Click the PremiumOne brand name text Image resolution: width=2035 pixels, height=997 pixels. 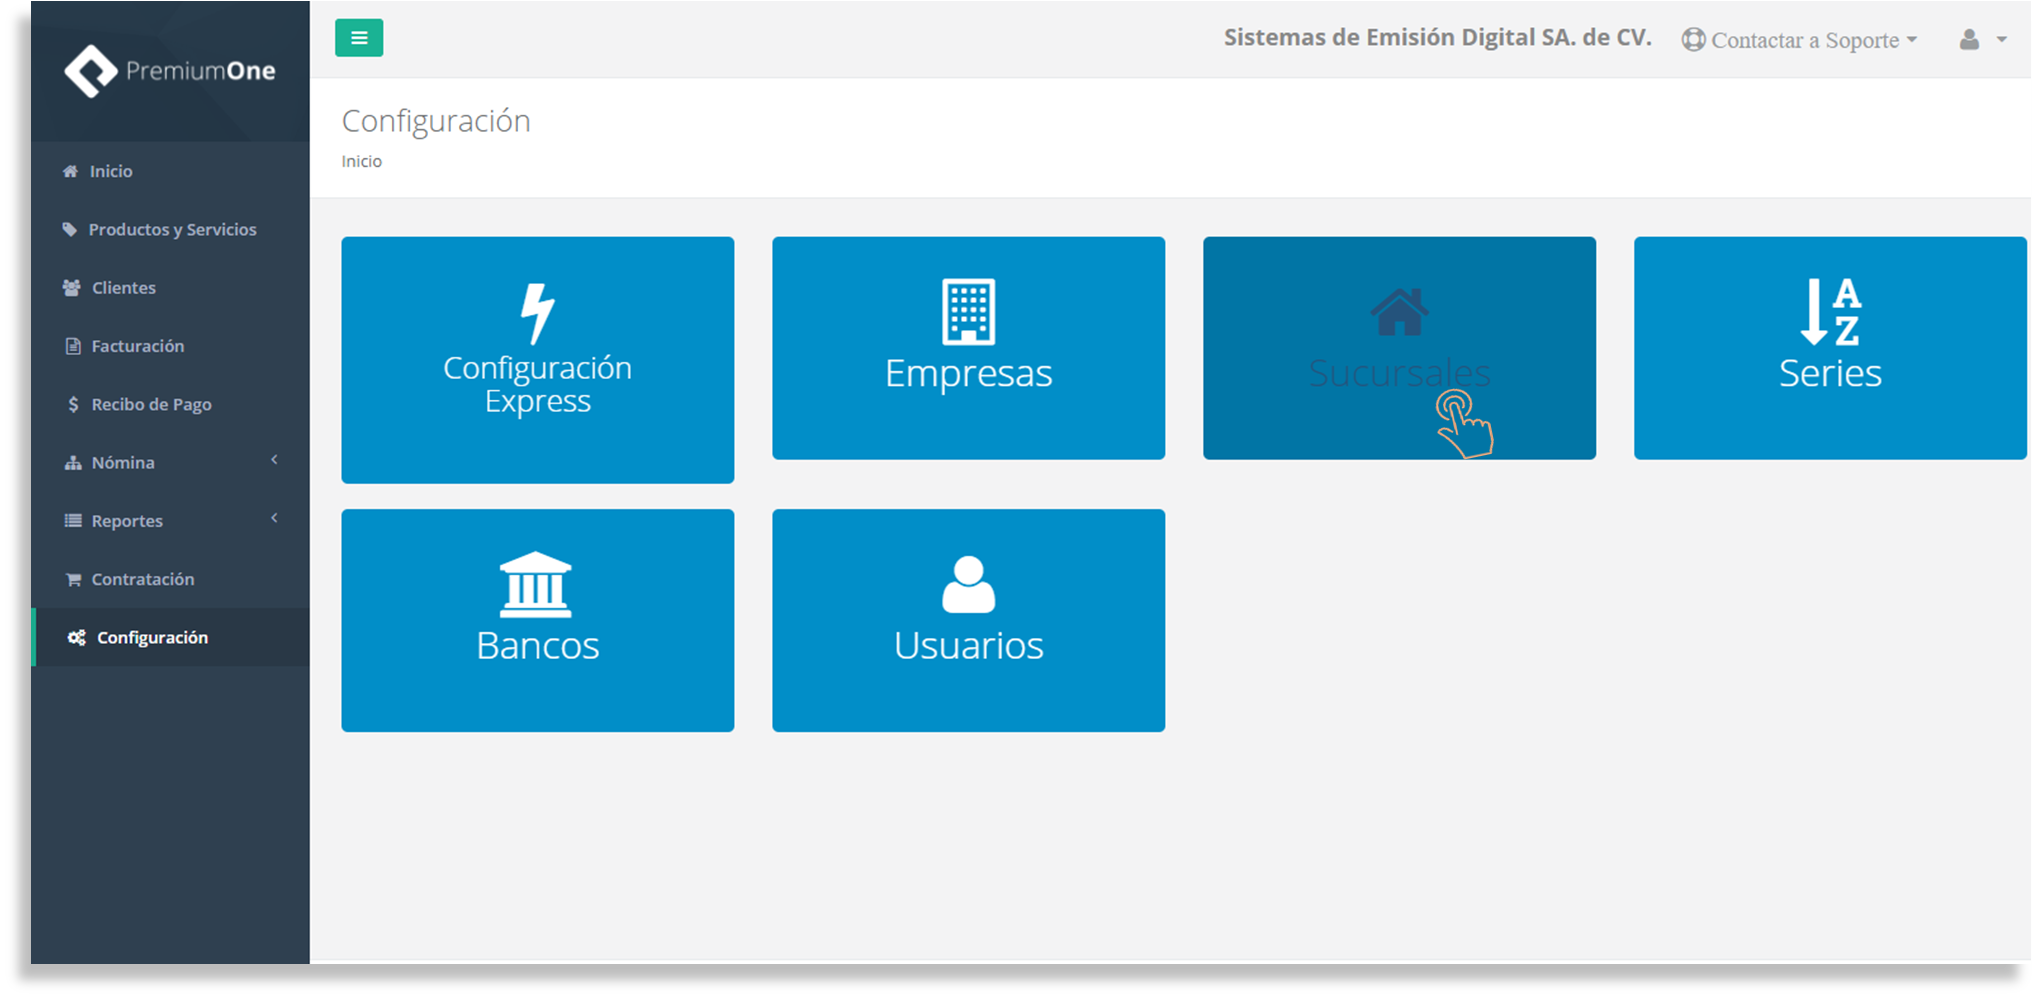[201, 71]
